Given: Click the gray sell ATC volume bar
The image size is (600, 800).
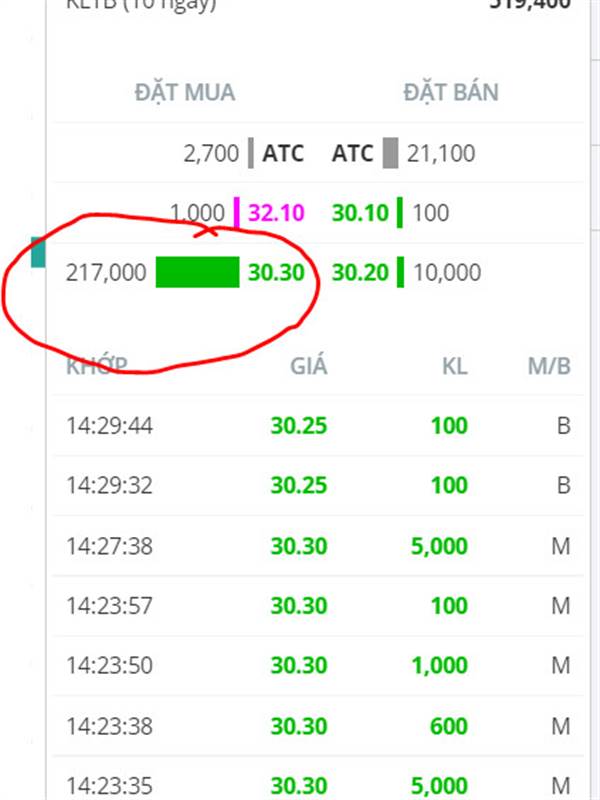Looking at the screenshot, I should click(x=390, y=153).
